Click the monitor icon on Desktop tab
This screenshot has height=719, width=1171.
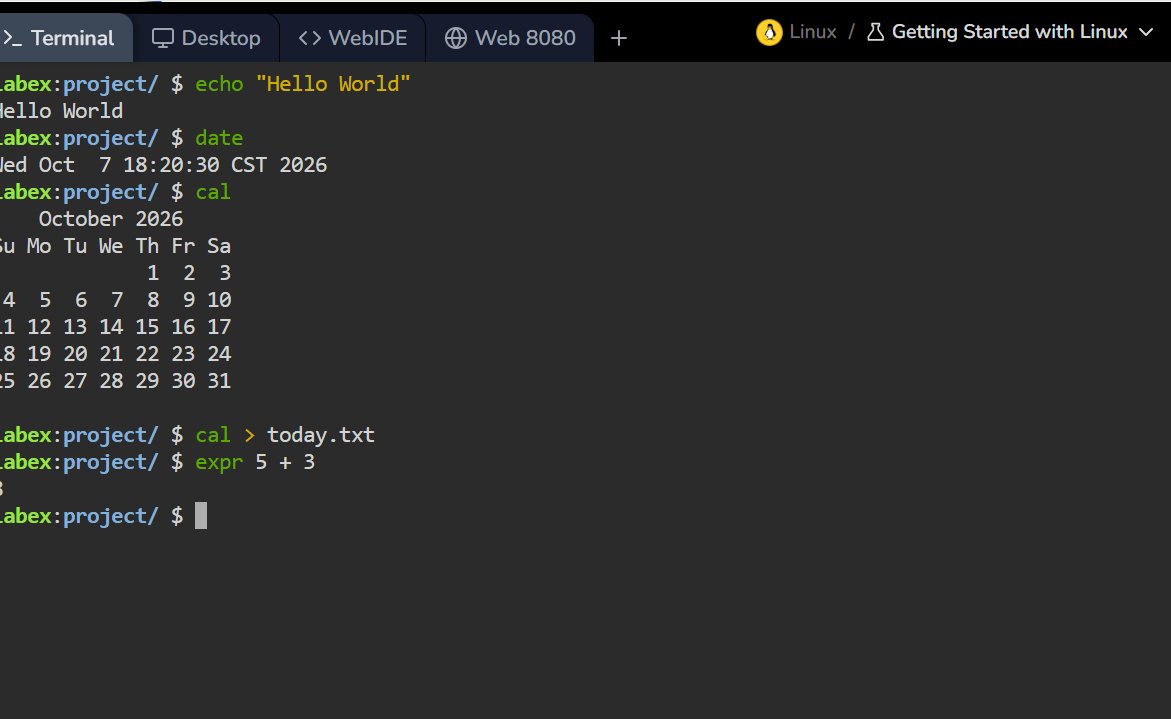(x=162, y=38)
